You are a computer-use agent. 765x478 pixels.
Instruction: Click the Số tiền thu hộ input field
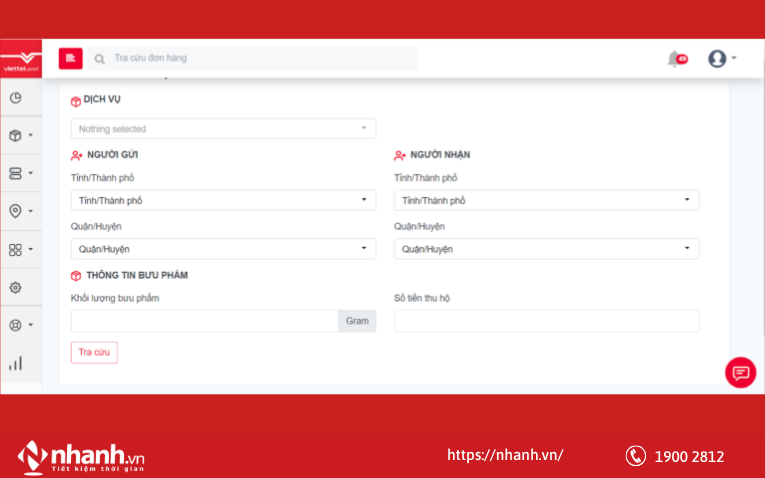pos(546,321)
